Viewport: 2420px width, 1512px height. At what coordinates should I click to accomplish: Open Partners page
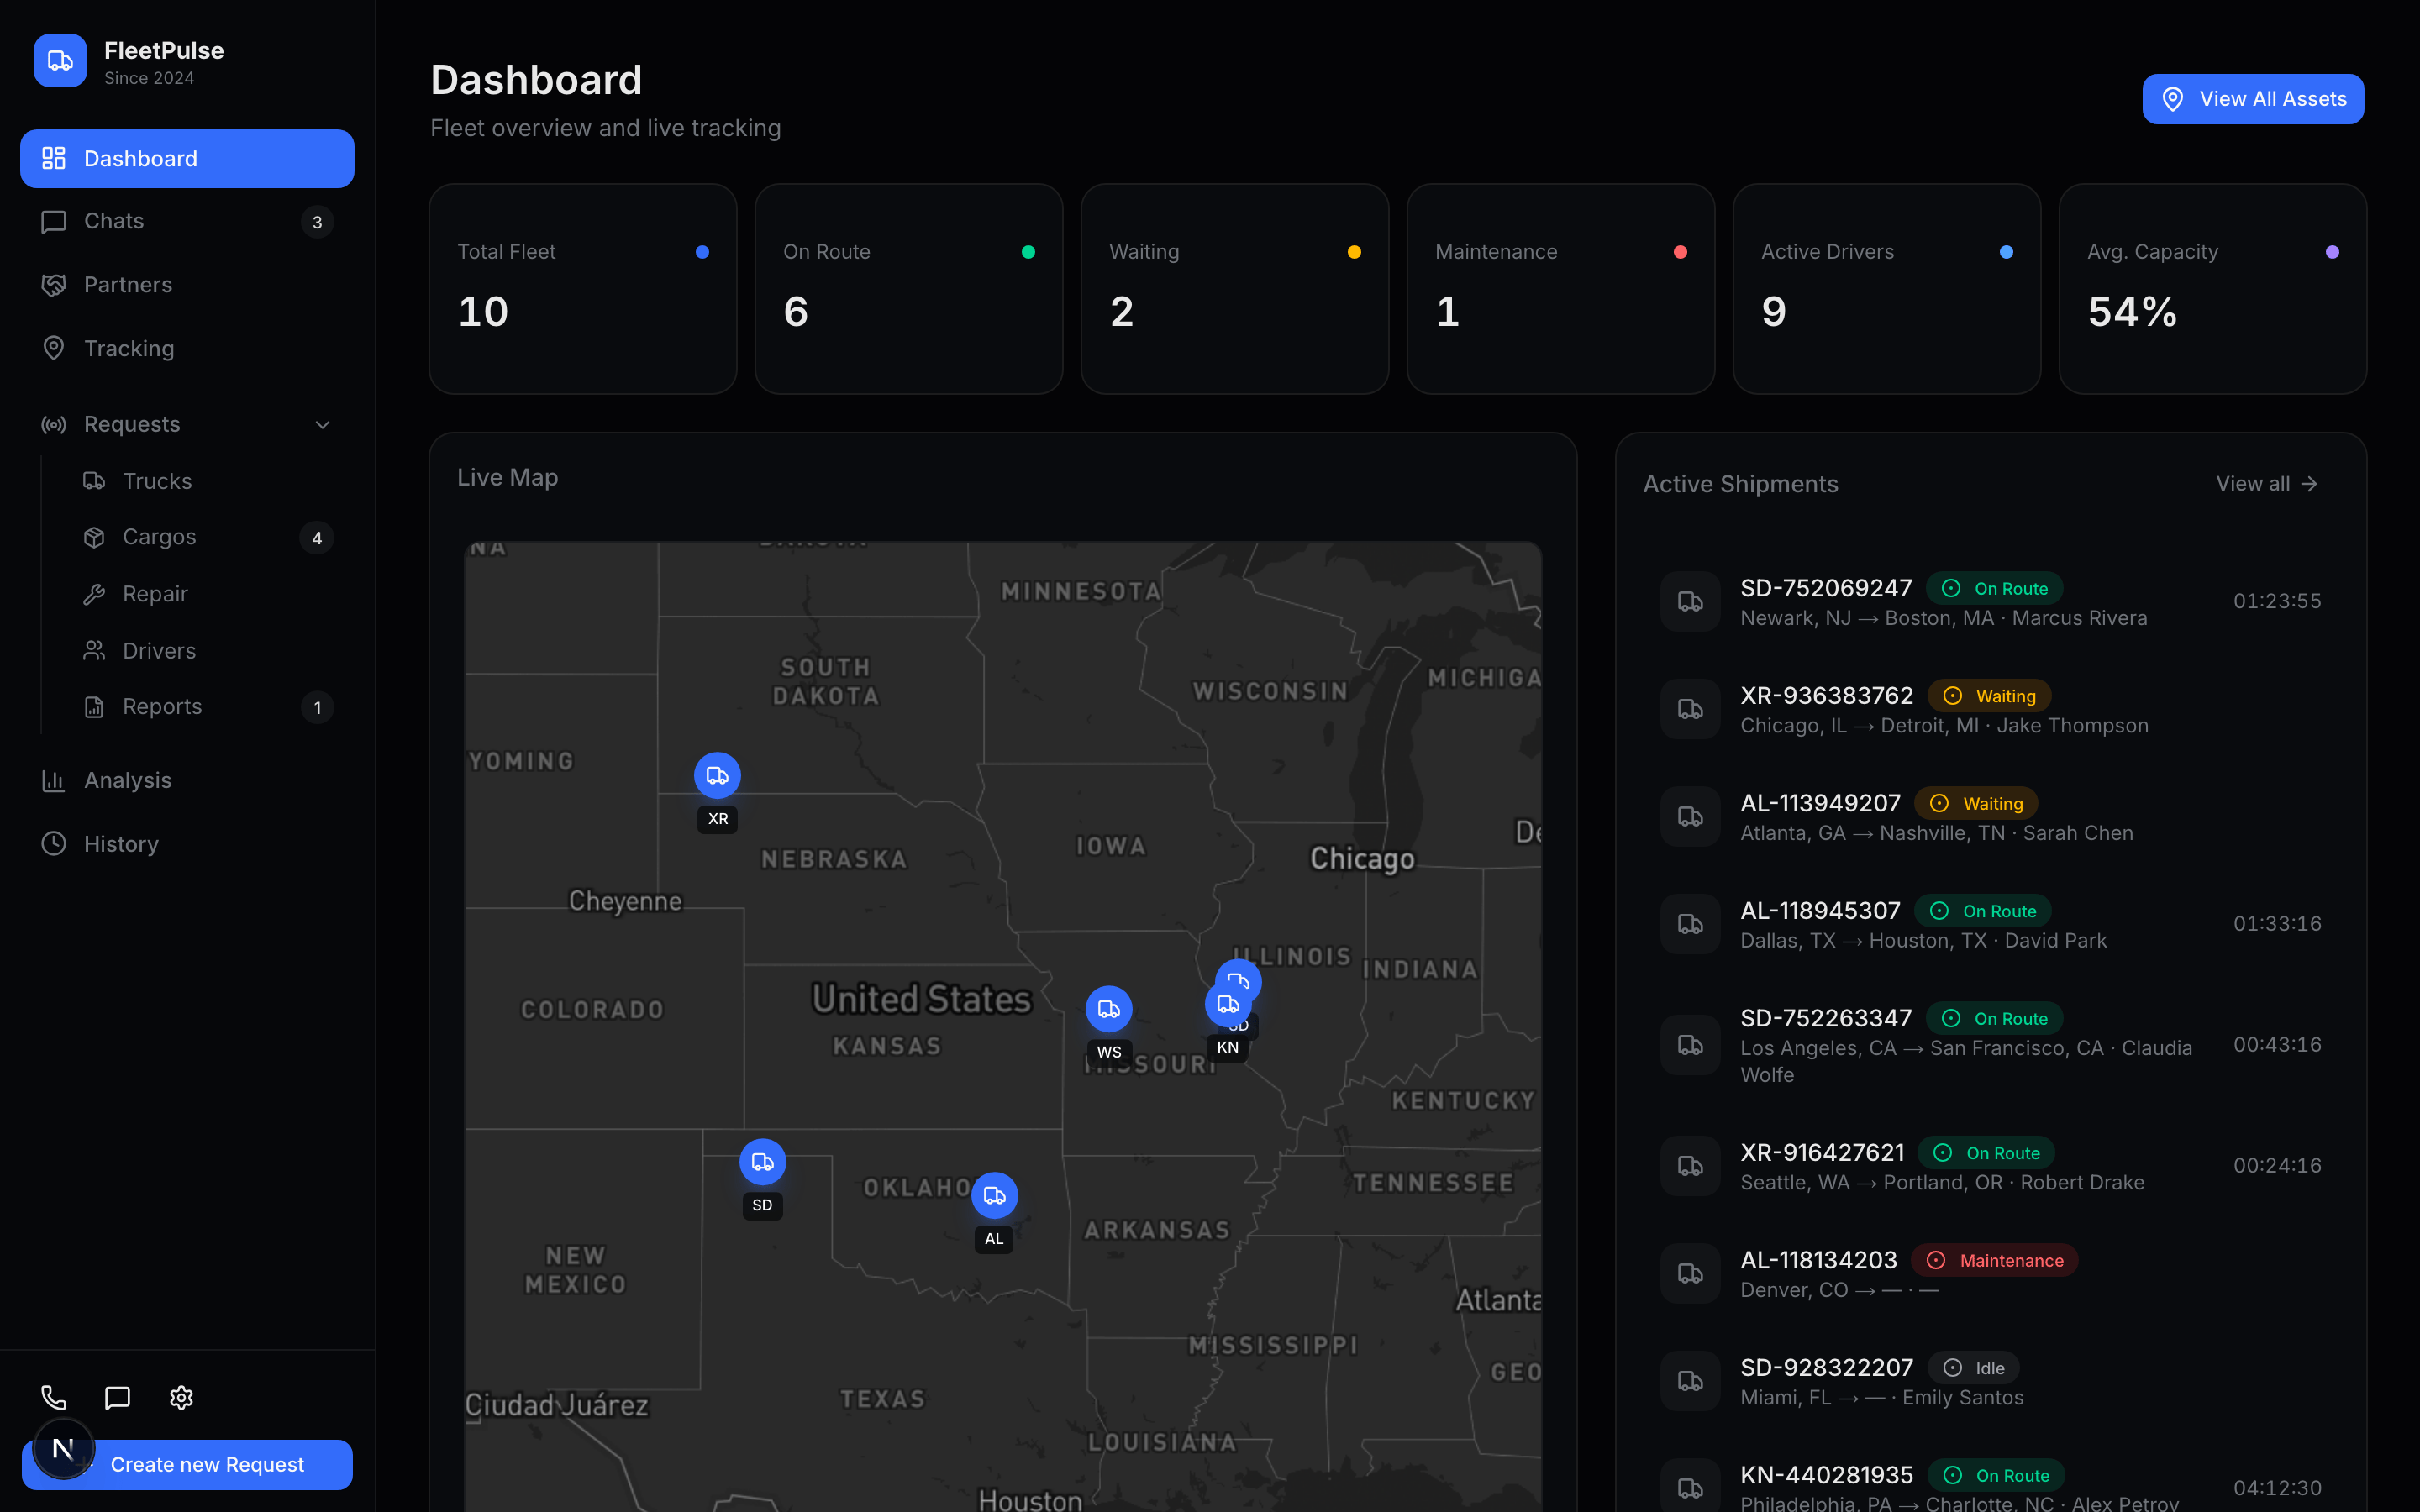pyautogui.click(x=187, y=285)
